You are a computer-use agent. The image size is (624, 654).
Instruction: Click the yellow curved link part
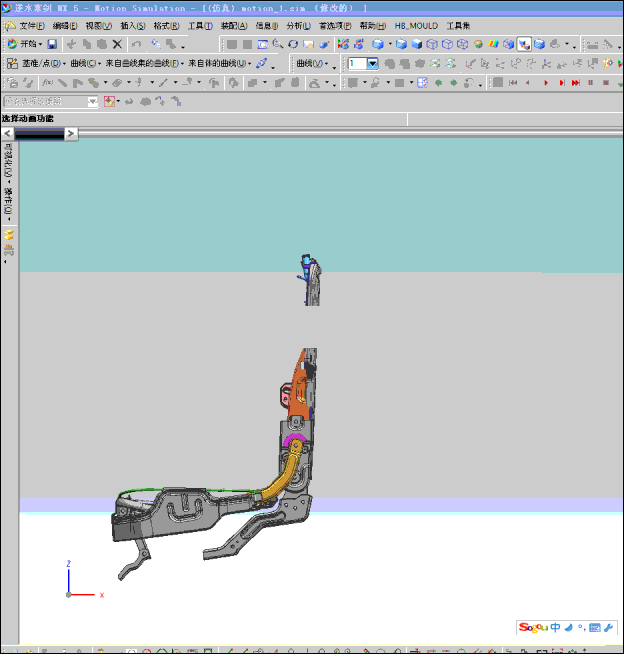click(282, 473)
